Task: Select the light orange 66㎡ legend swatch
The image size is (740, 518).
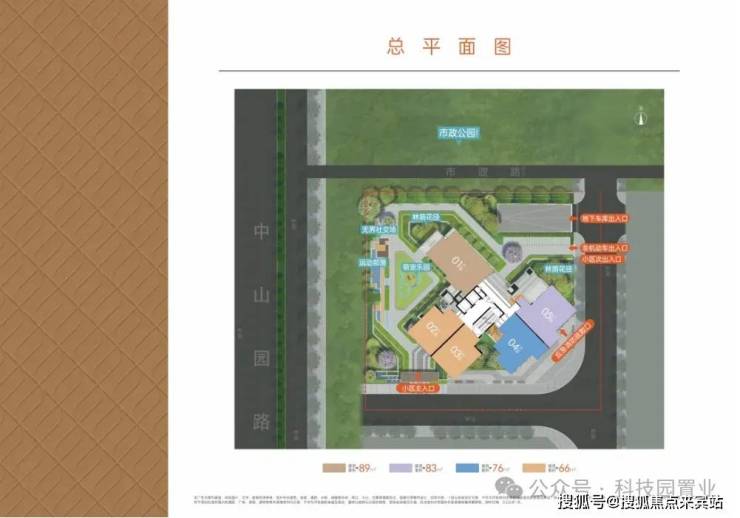Action: coord(534,468)
